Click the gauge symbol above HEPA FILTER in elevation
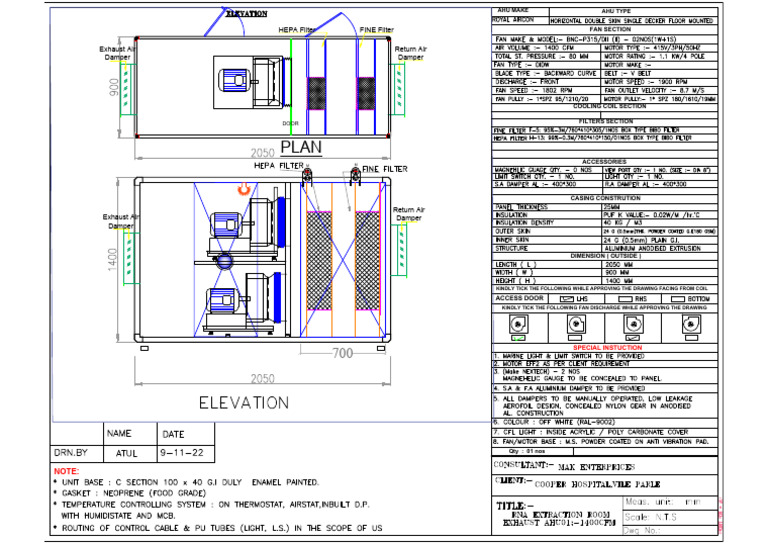 click(x=307, y=175)
